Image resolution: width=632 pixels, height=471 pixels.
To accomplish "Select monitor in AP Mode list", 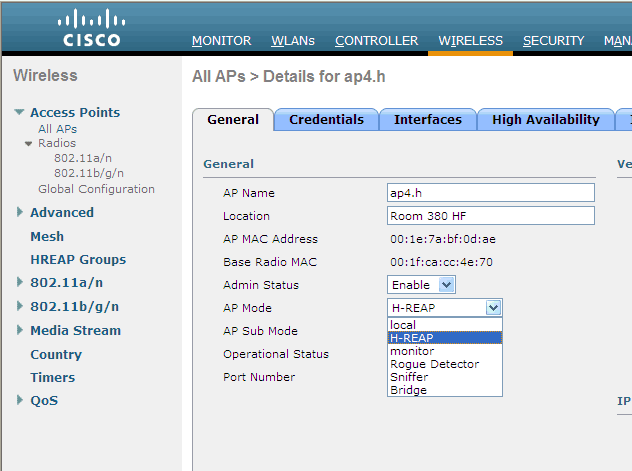I will click(x=445, y=351).
